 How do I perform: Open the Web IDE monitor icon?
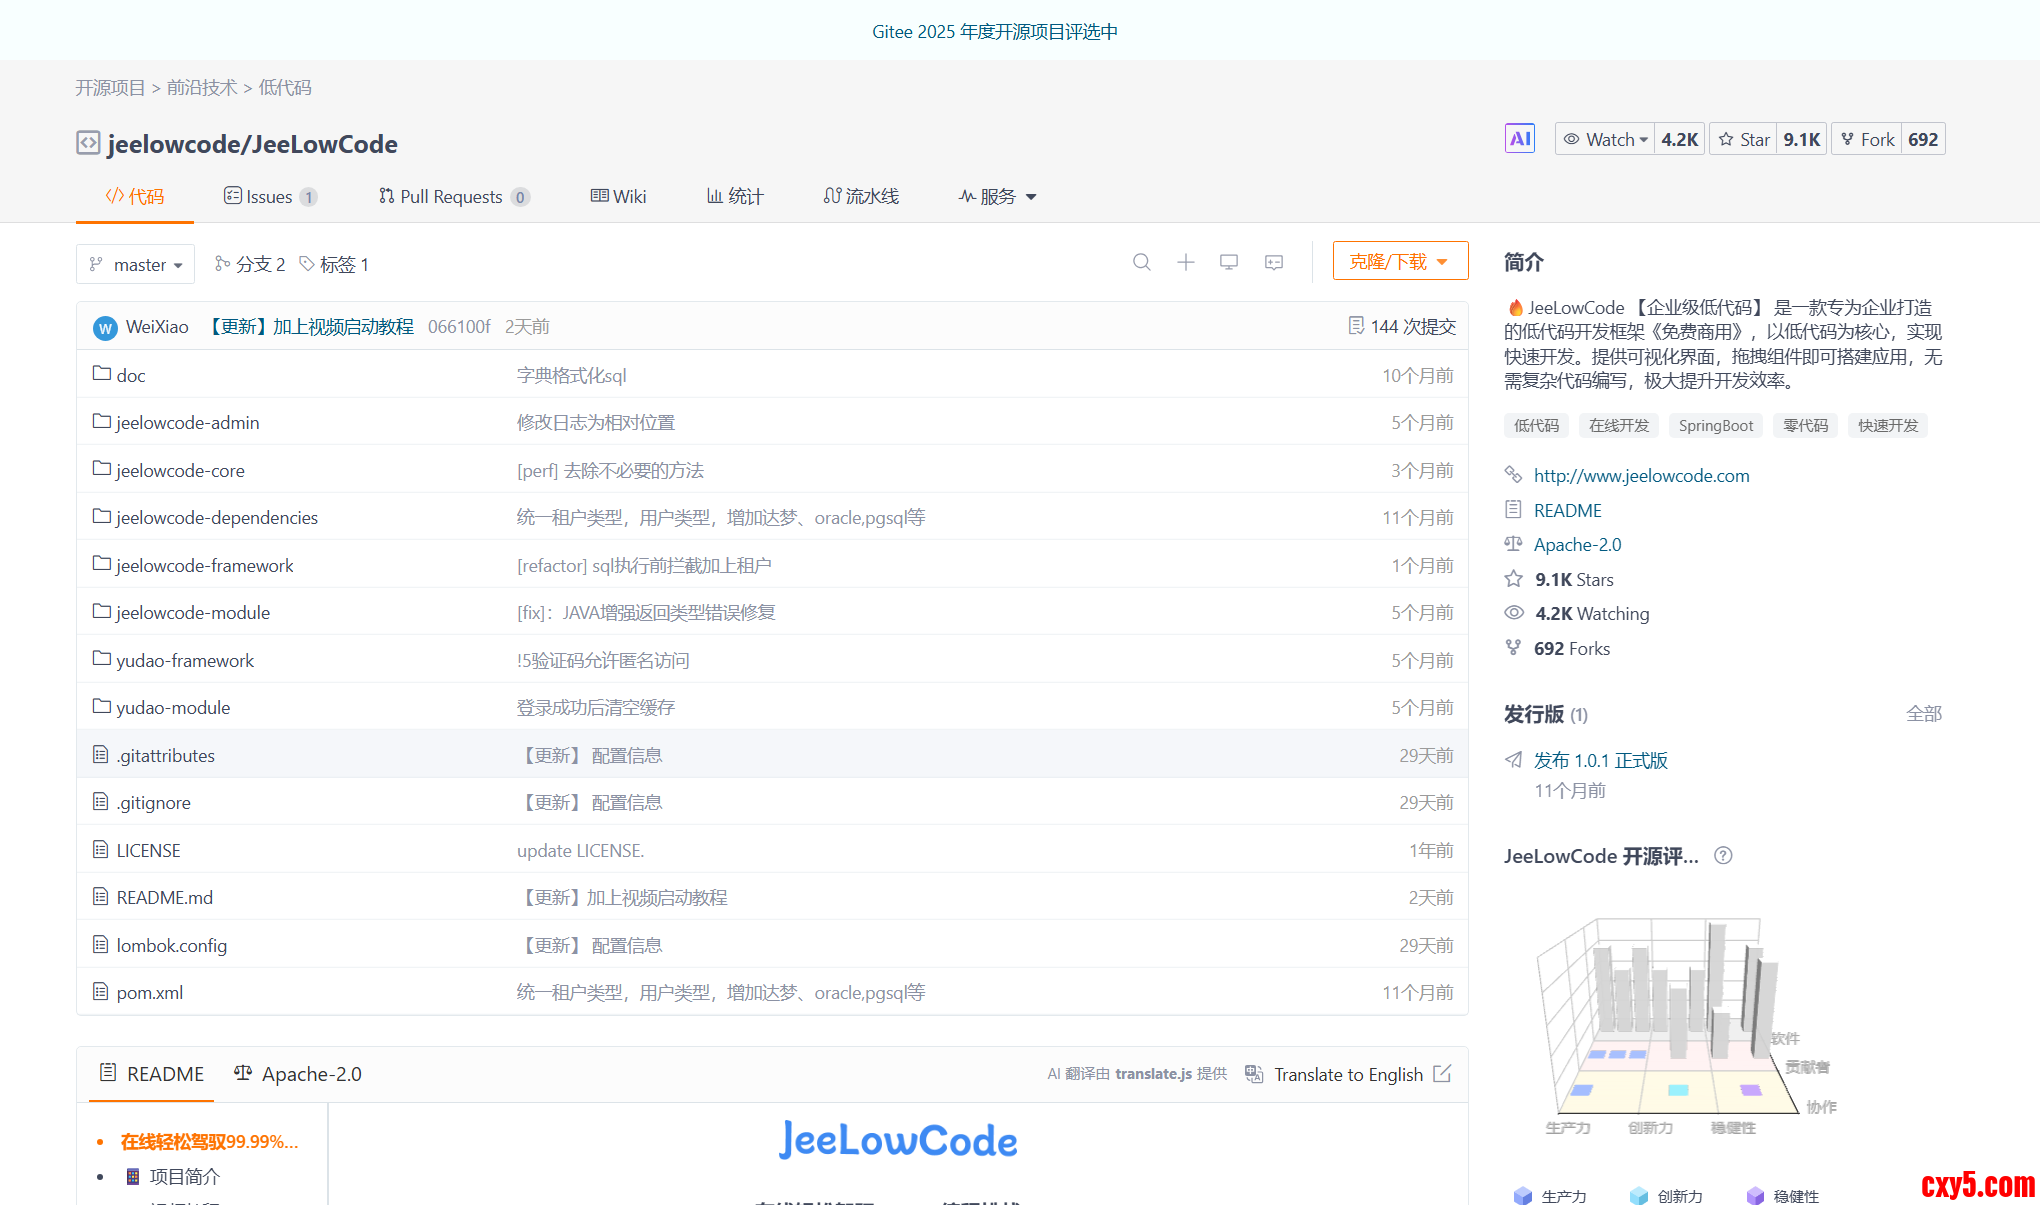point(1229,262)
